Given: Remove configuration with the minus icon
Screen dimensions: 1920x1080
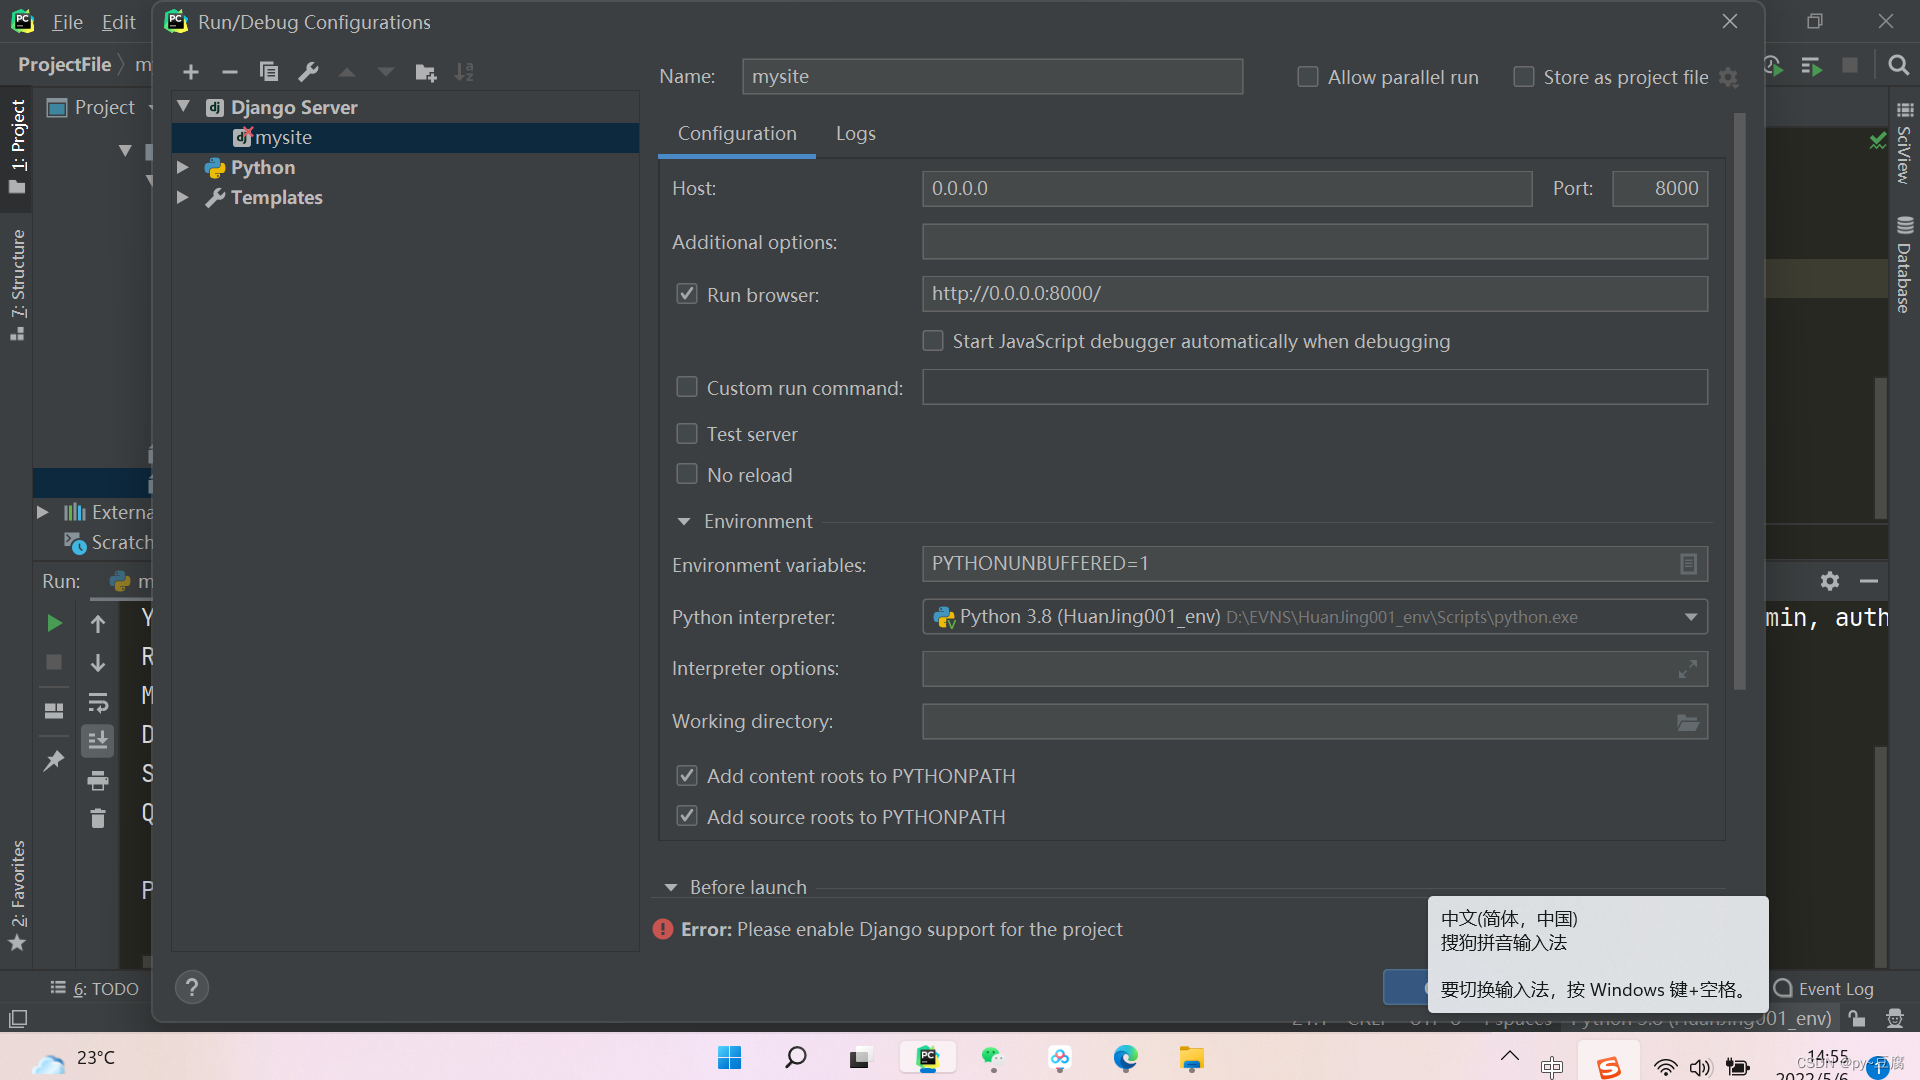Looking at the screenshot, I should 229,72.
